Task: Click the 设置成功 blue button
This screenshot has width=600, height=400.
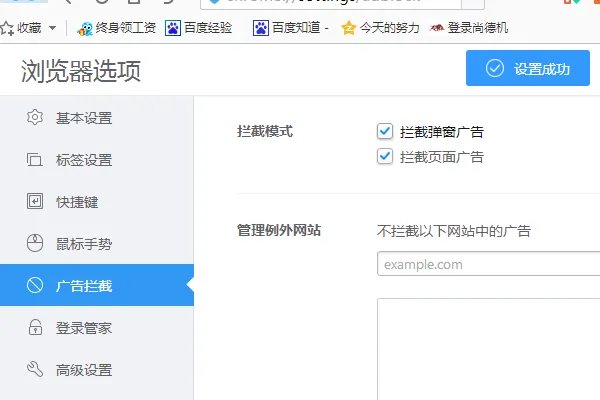Action: (527, 68)
